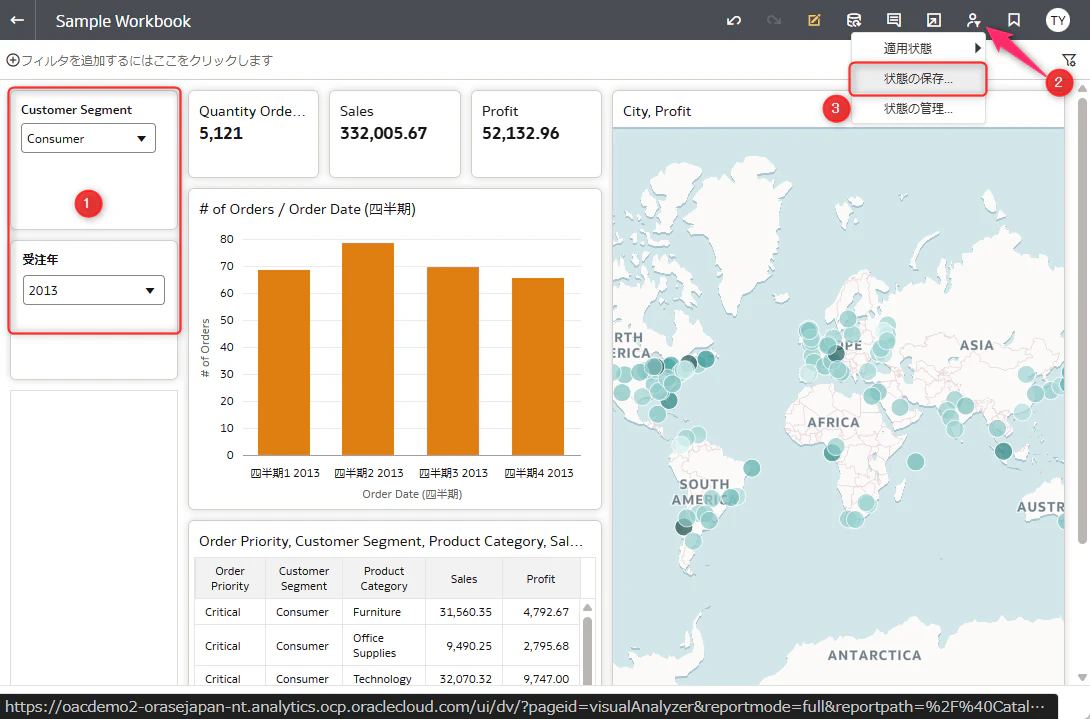The width and height of the screenshot is (1090, 719).
Task: Click the AFRICA label on map
Action: (x=833, y=422)
